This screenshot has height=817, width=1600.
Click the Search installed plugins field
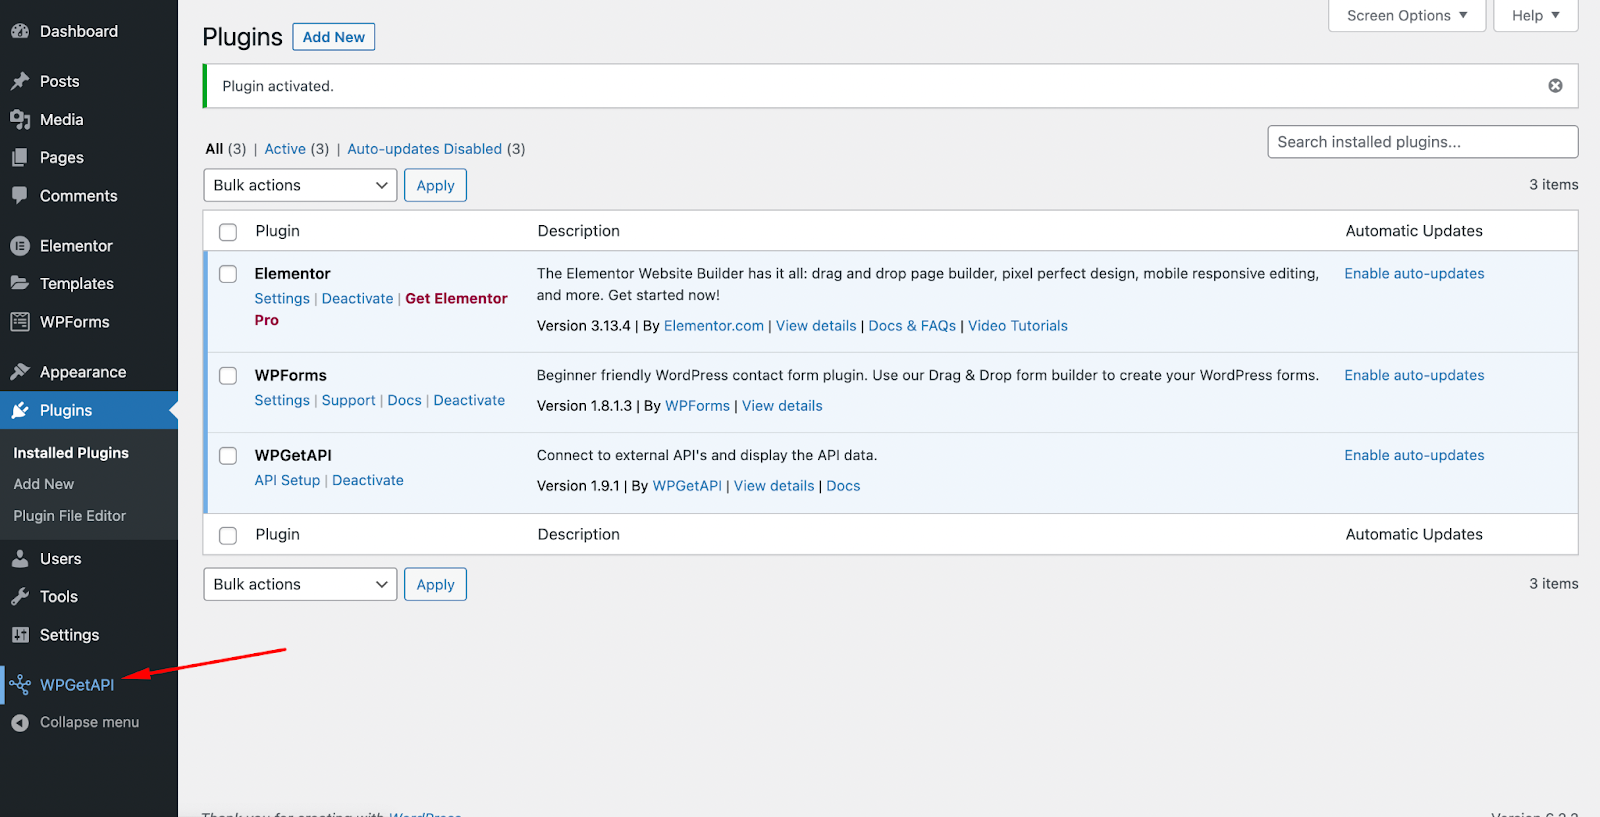(x=1423, y=142)
